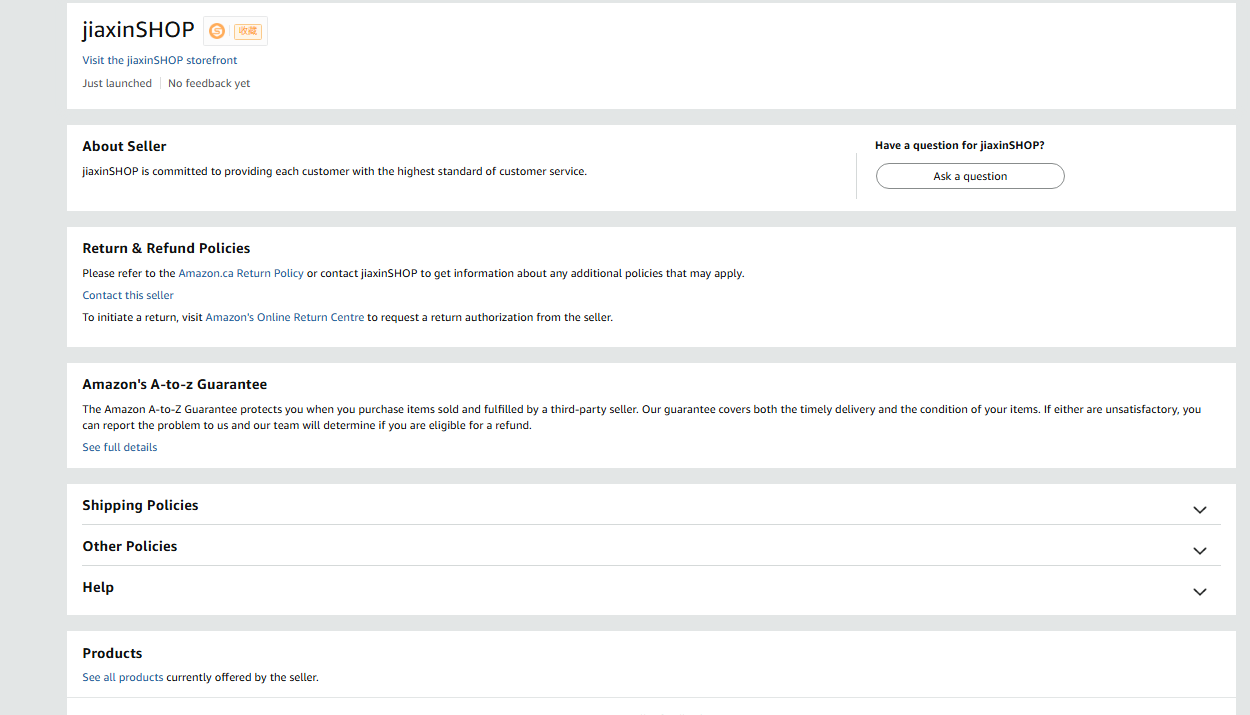Open the Shipping Policies section heading

[140, 505]
